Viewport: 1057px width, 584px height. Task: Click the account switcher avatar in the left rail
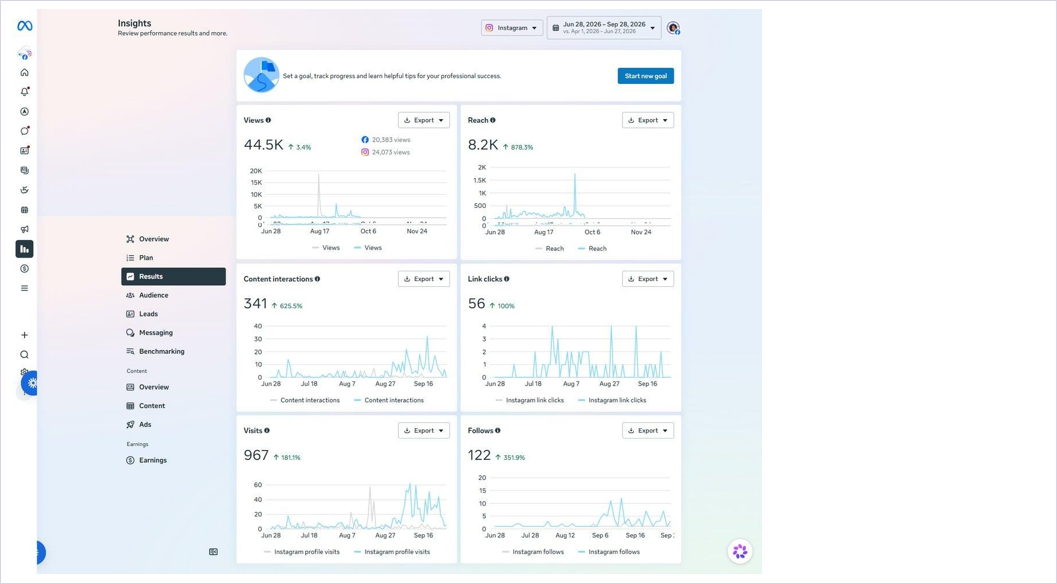pyautogui.click(x=24, y=53)
